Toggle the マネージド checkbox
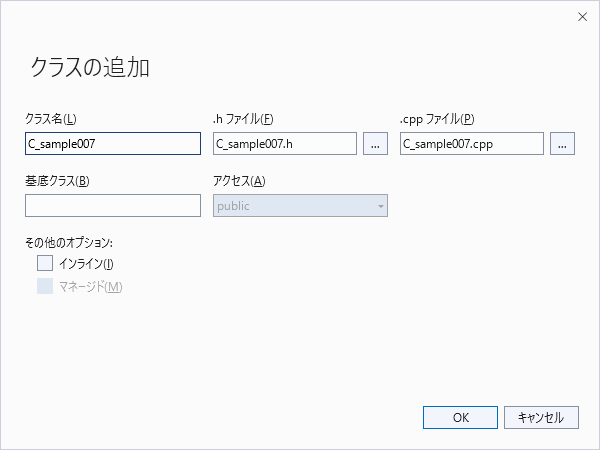The height and width of the screenshot is (450, 600). [45, 287]
